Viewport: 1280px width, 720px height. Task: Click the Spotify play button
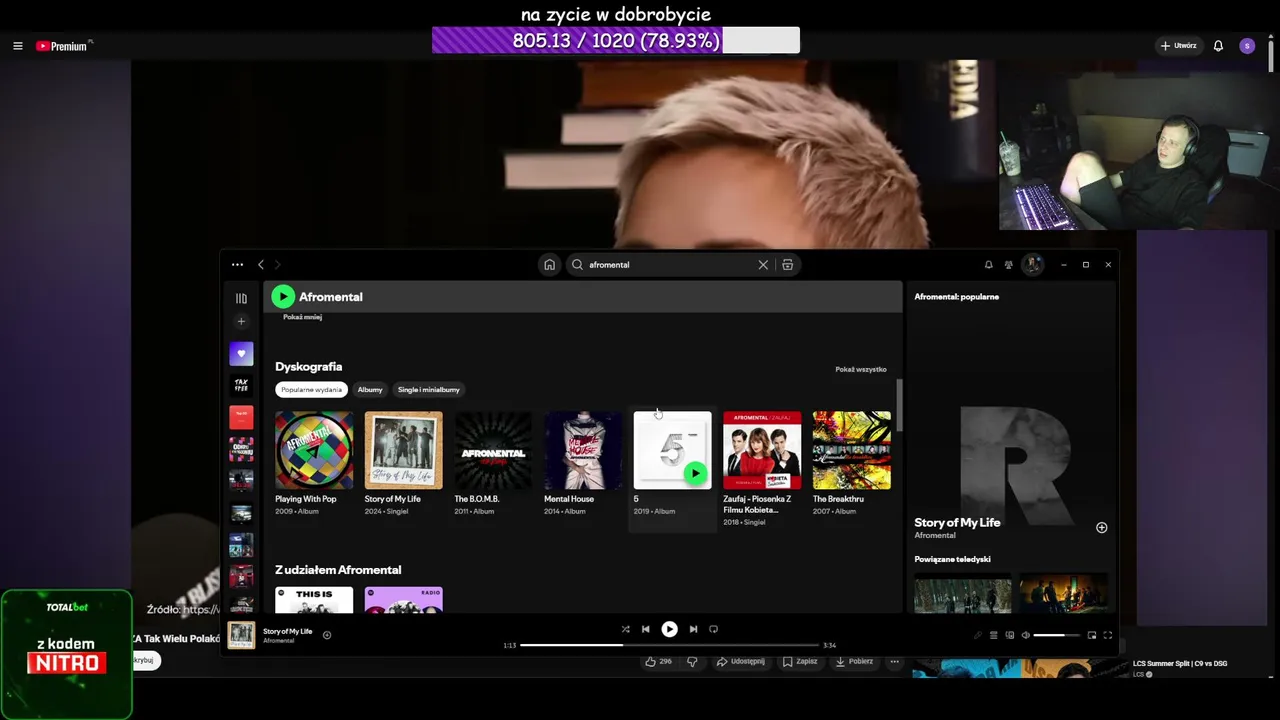pyautogui.click(x=670, y=629)
